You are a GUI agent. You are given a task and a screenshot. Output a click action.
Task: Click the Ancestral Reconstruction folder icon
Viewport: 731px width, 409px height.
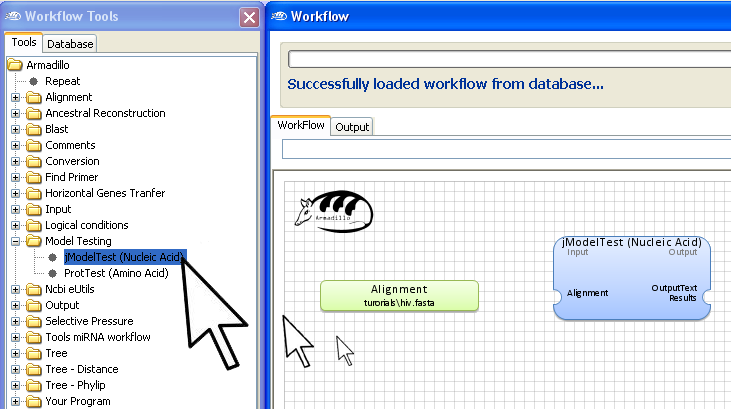[x=34, y=113]
